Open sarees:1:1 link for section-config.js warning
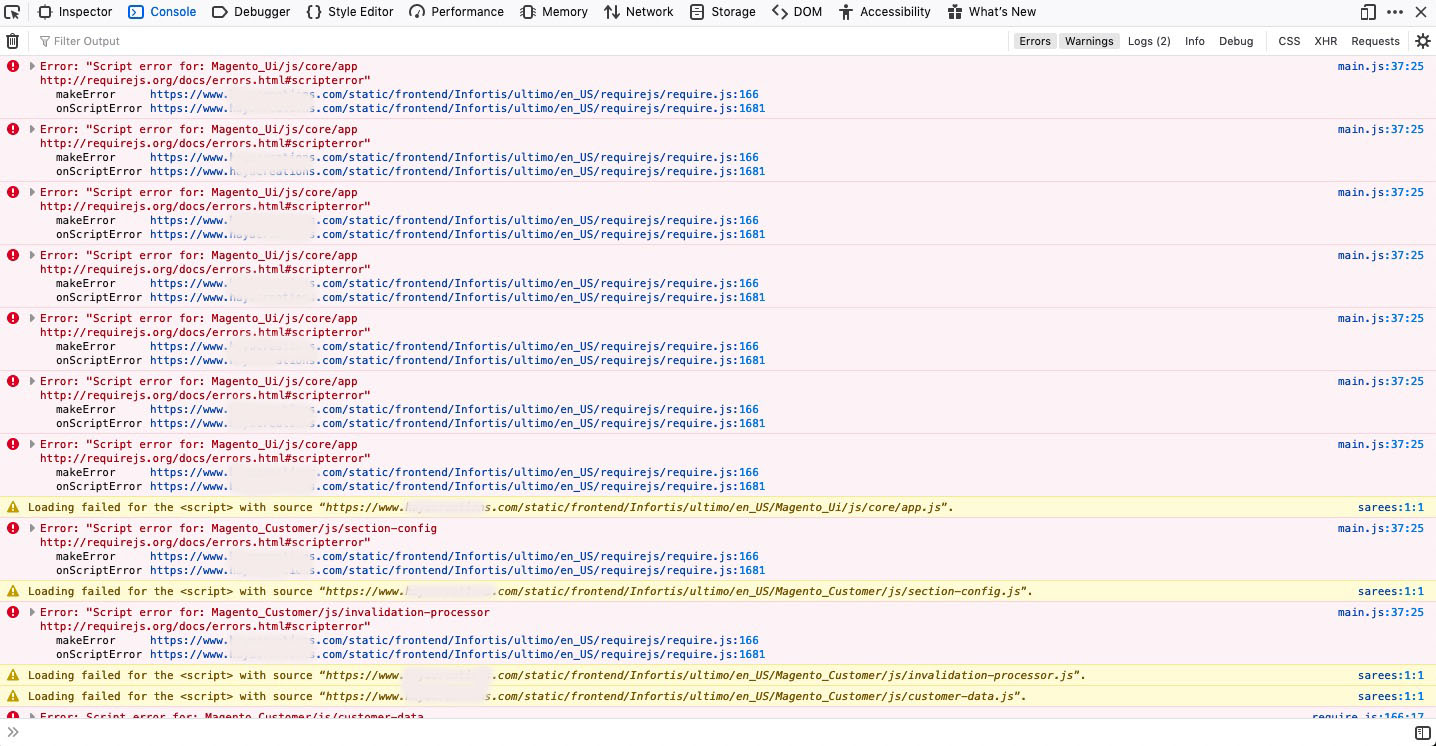This screenshot has height=746, width=1436. point(1391,591)
